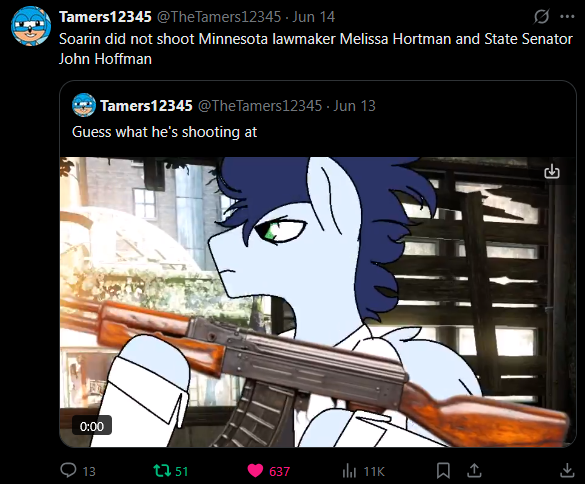Click the download icon below the post
This screenshot has width=585, height=484.
567,471
